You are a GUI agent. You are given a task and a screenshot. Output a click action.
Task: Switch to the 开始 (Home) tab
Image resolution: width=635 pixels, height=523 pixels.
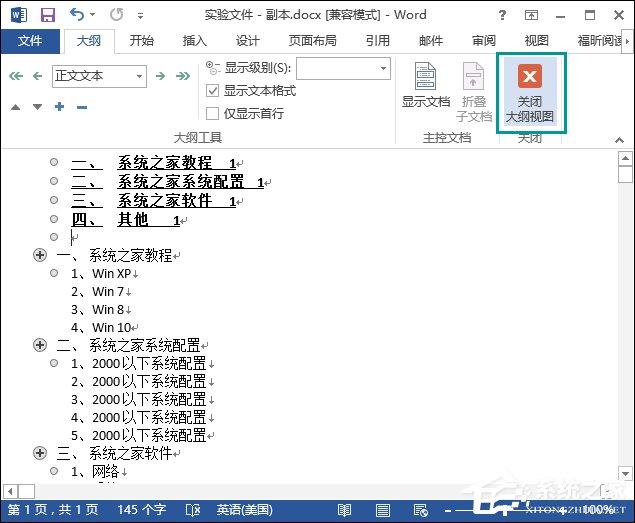point(141,41)
